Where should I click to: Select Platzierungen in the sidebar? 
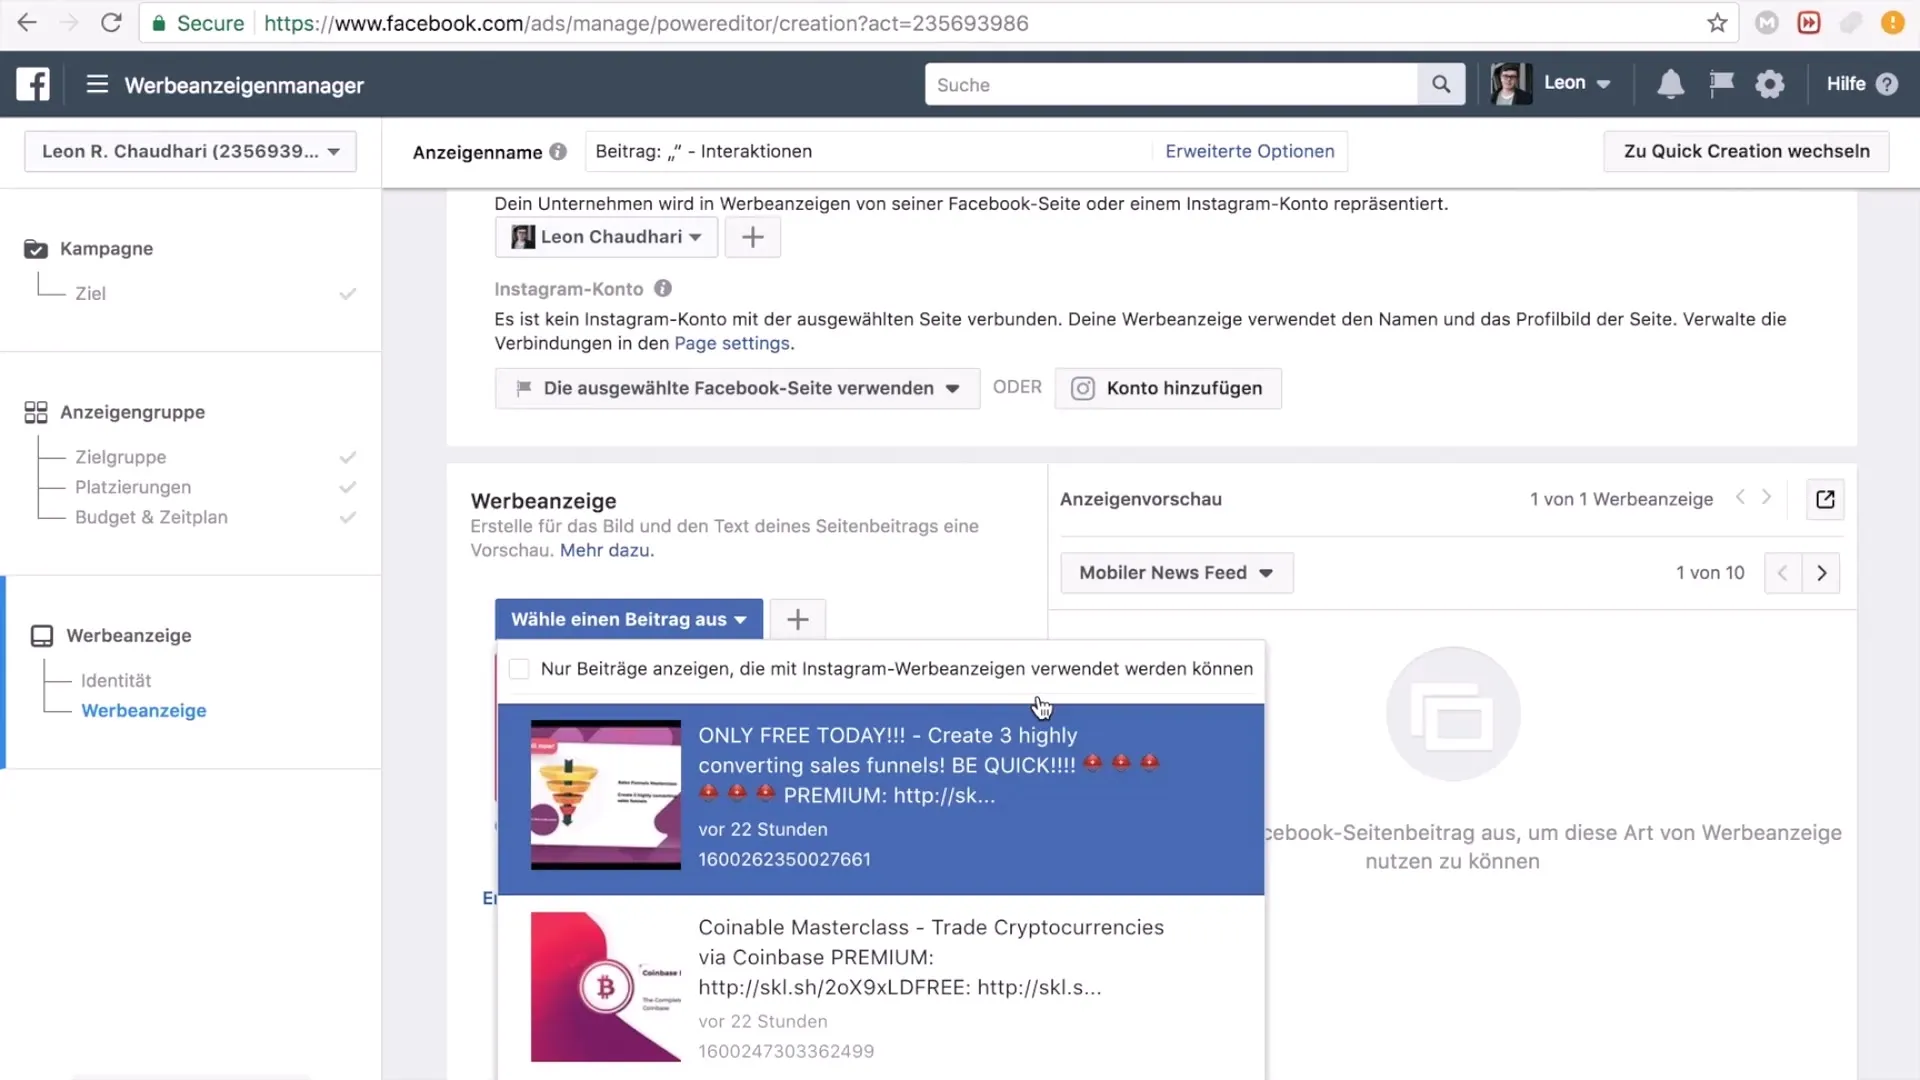click(x=133, y=487)
